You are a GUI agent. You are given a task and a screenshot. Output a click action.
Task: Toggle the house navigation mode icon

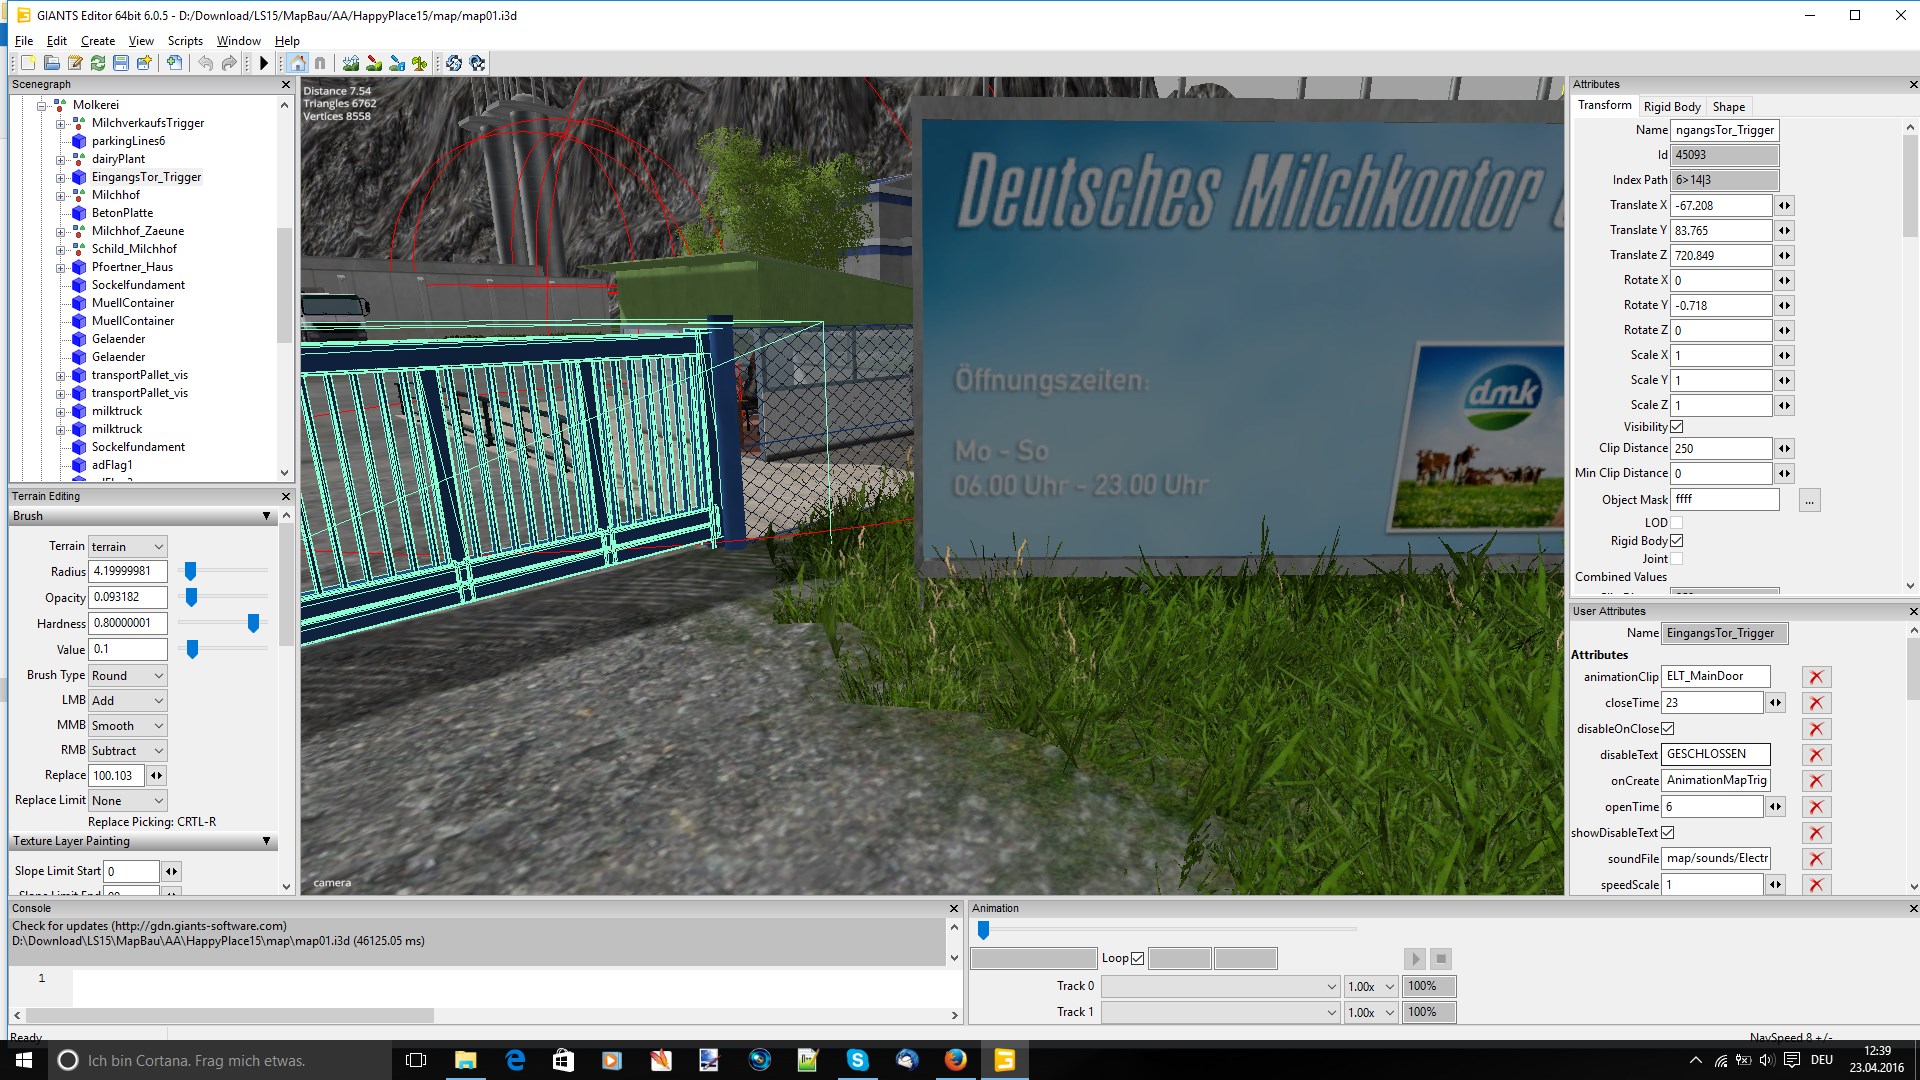[x=297, y=63]
